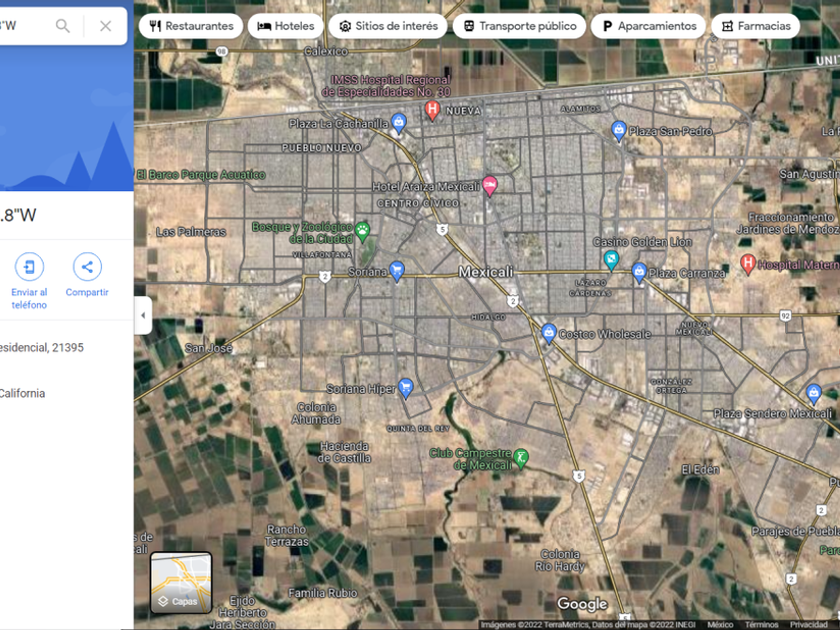
Task: Click the Soriana cart marker near Route 2
Action: [x=396, y=271]
